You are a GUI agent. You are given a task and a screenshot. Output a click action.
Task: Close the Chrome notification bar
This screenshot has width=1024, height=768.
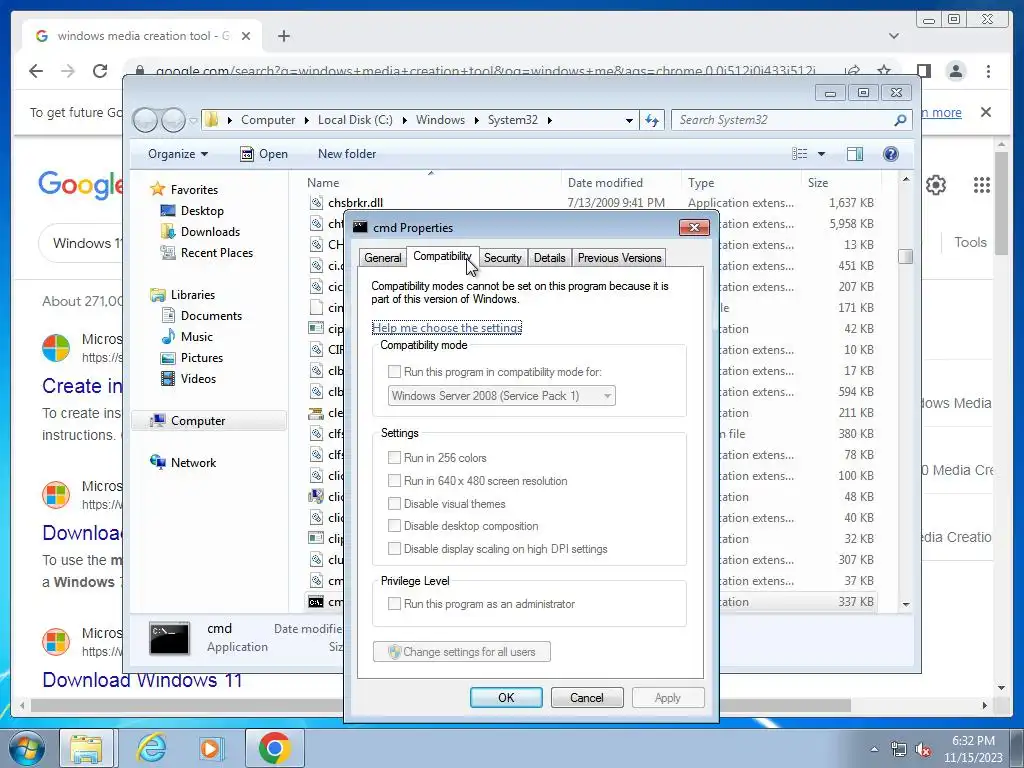click(986, 112)
